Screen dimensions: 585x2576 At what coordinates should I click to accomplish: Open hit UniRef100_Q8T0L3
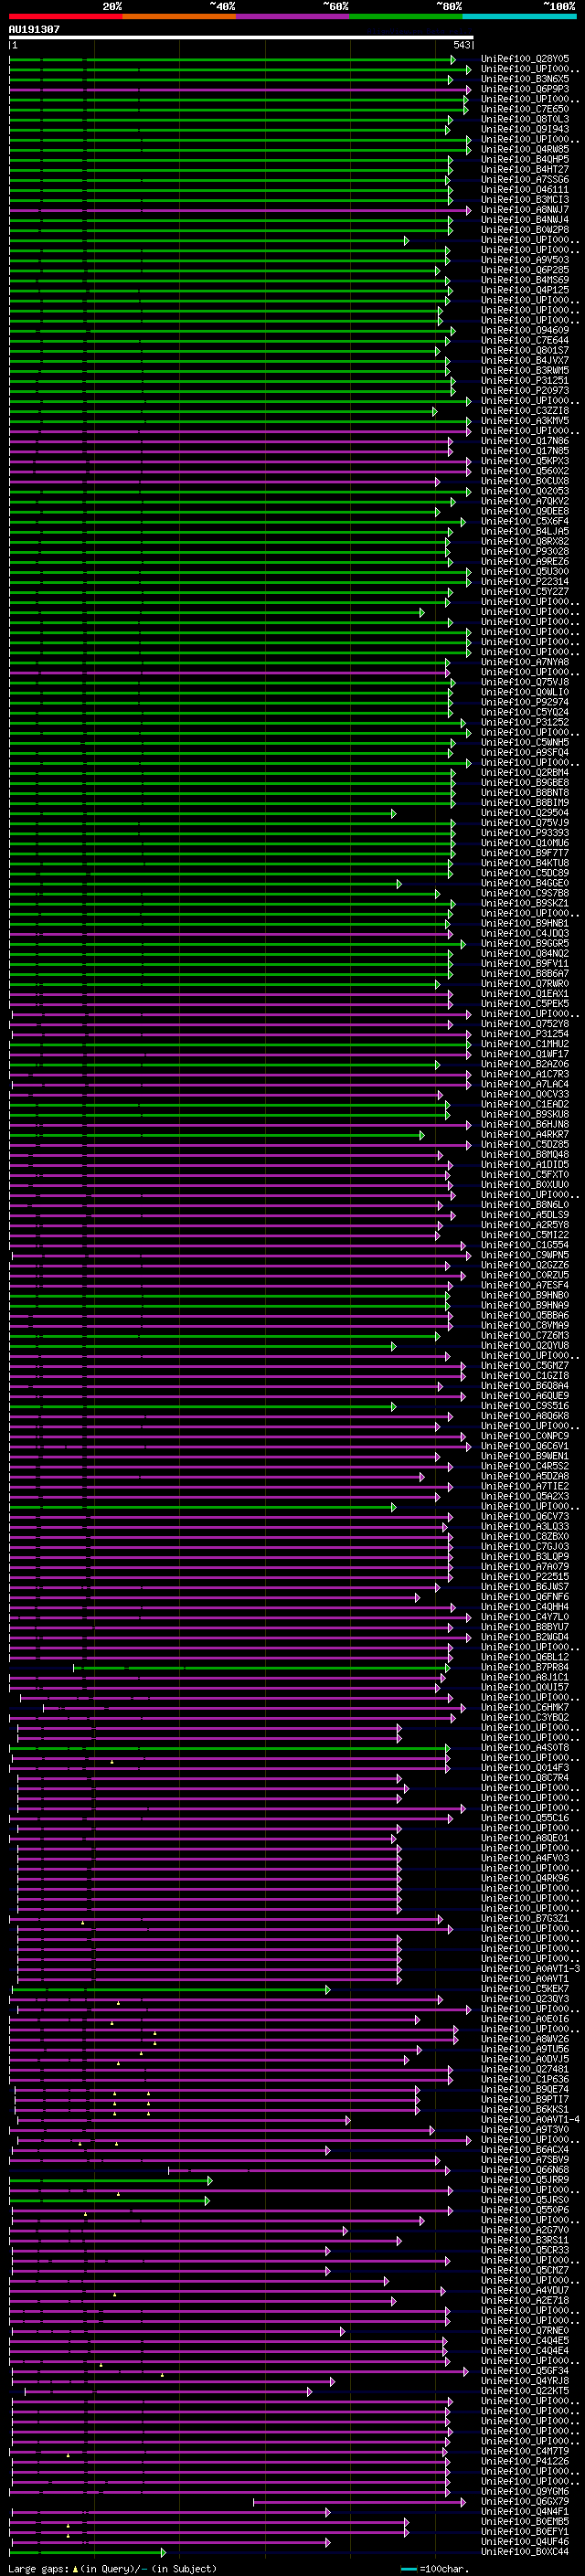click(x=525, y=119)
